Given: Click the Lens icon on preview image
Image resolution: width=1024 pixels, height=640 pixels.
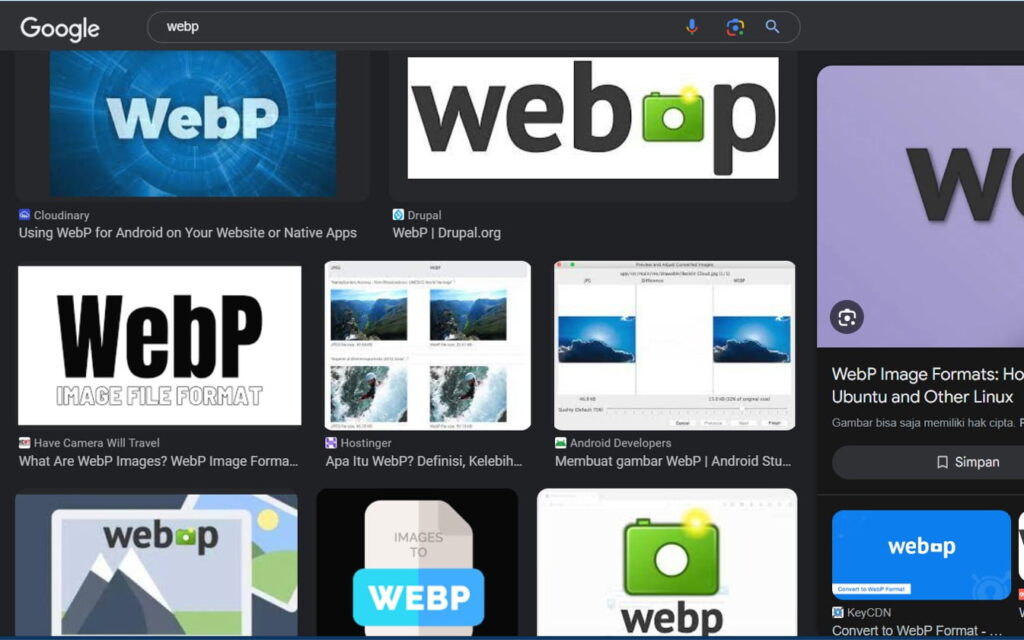Looking at the screenshot, I should tap(847, 317).
